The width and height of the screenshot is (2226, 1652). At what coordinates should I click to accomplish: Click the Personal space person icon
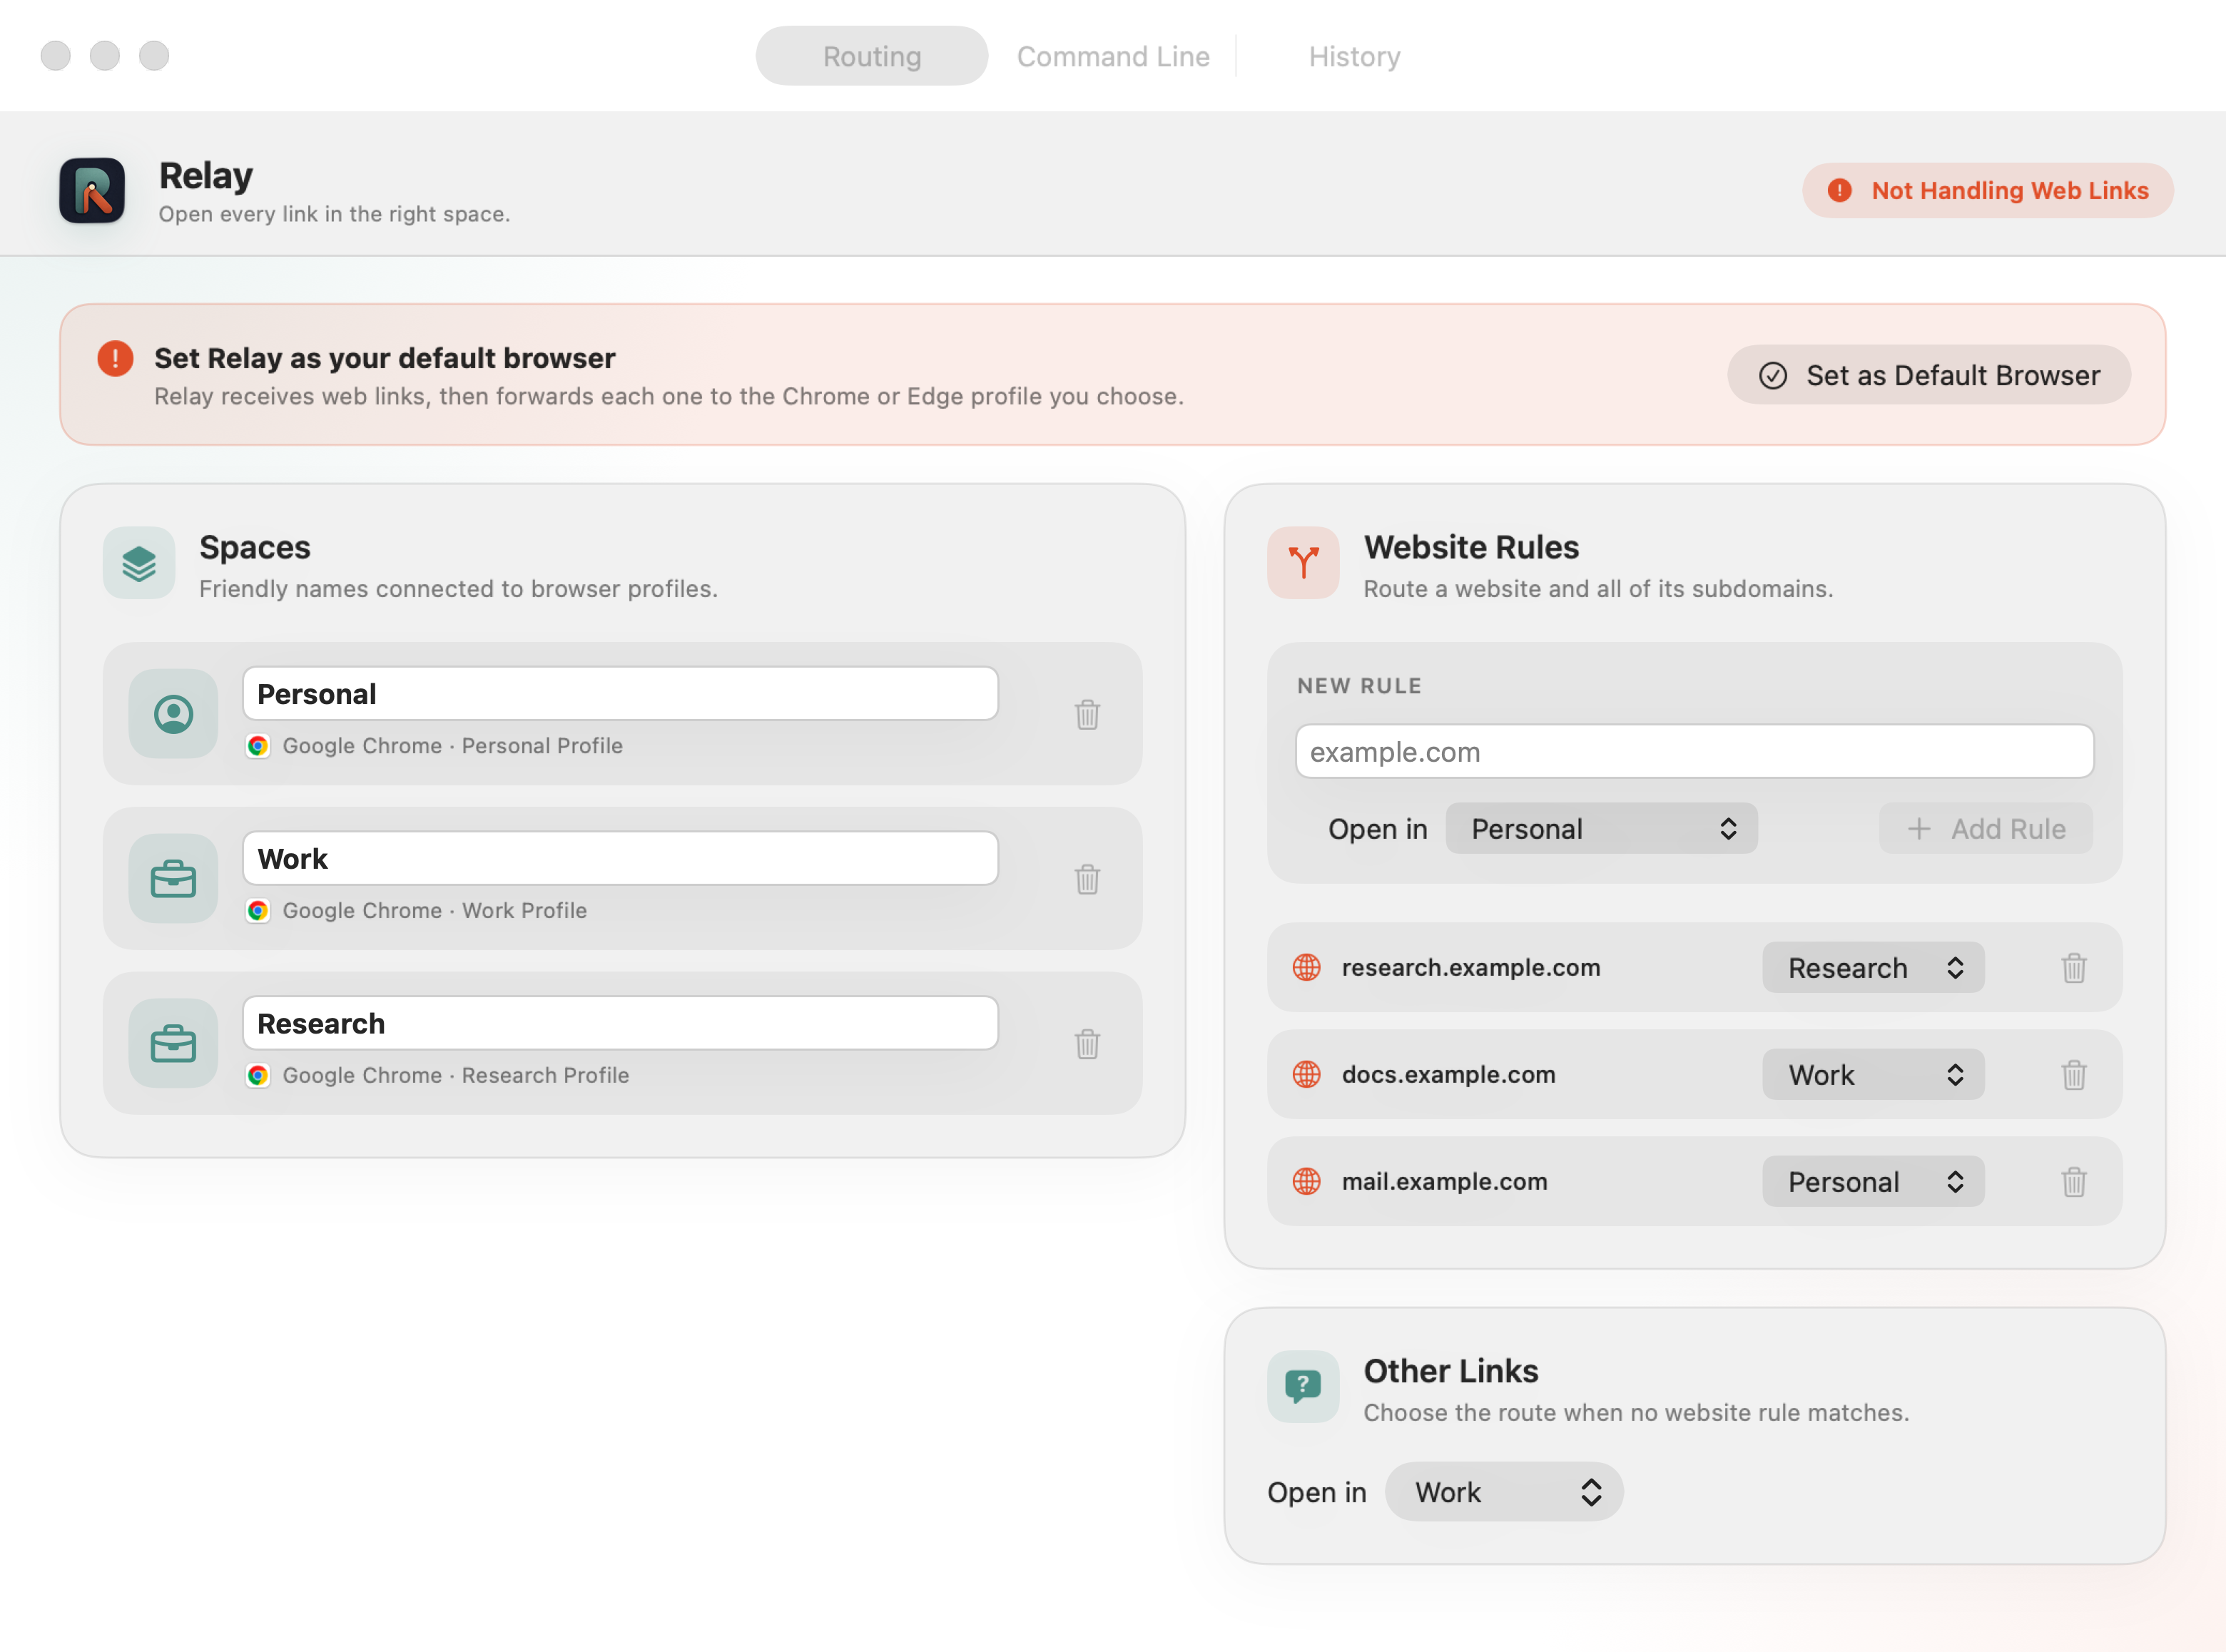[x=173, y=714]
